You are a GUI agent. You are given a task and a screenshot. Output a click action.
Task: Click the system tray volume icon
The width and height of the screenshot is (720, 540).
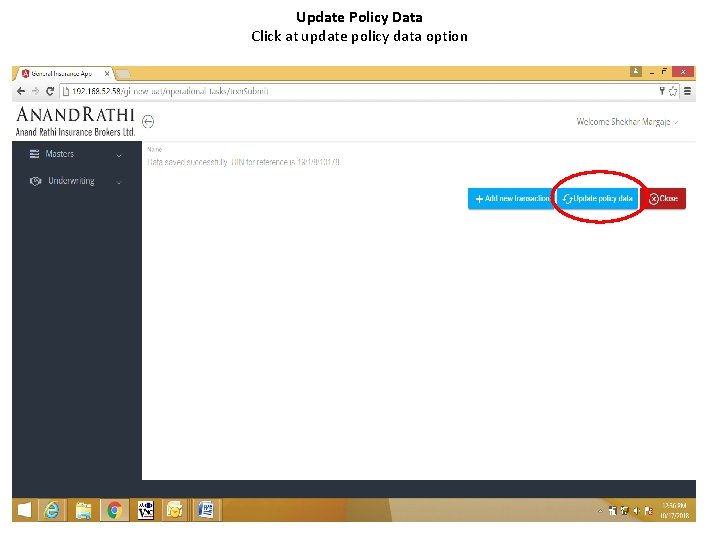[x=636, y=511]
